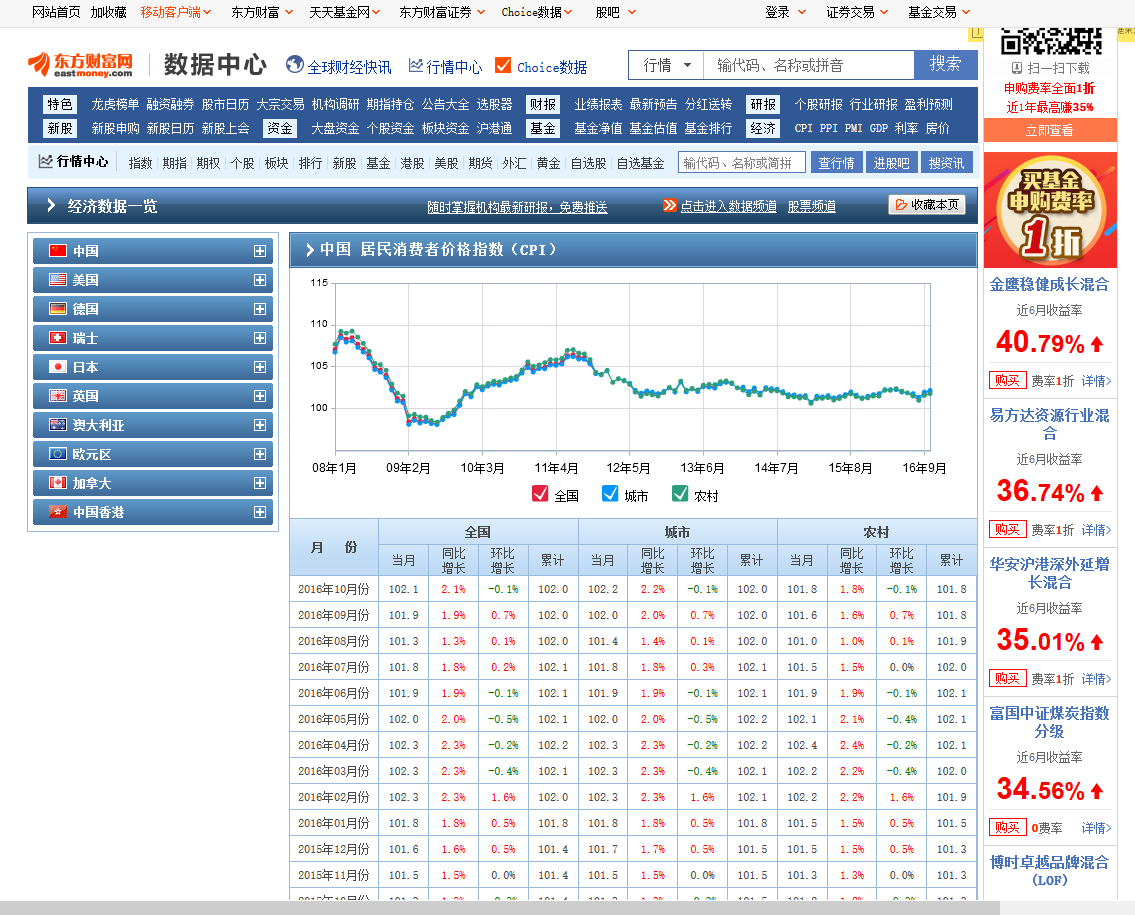Open the 港股 item in market bar
The height and width of the screenshot is (915, 1135).
412,163
